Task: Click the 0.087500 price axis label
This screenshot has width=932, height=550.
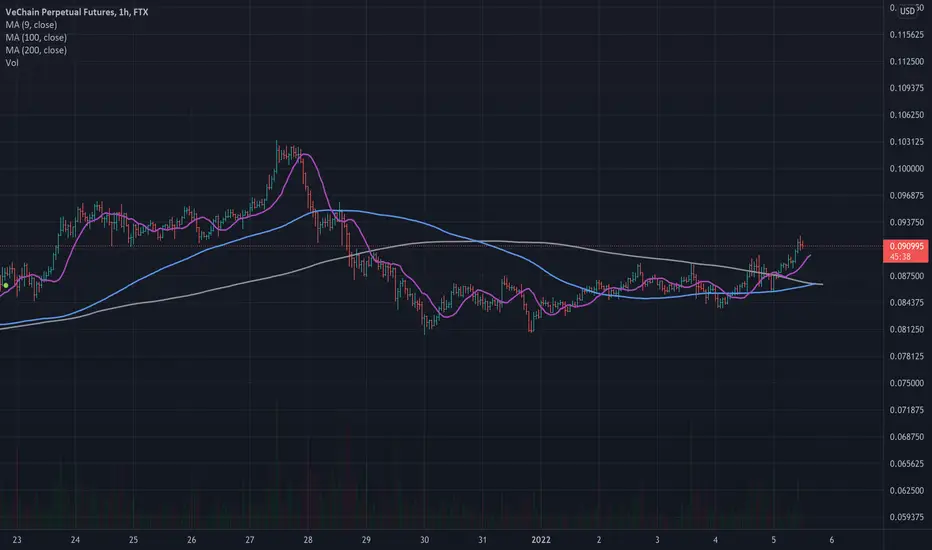Action: (x=906, y=276)
